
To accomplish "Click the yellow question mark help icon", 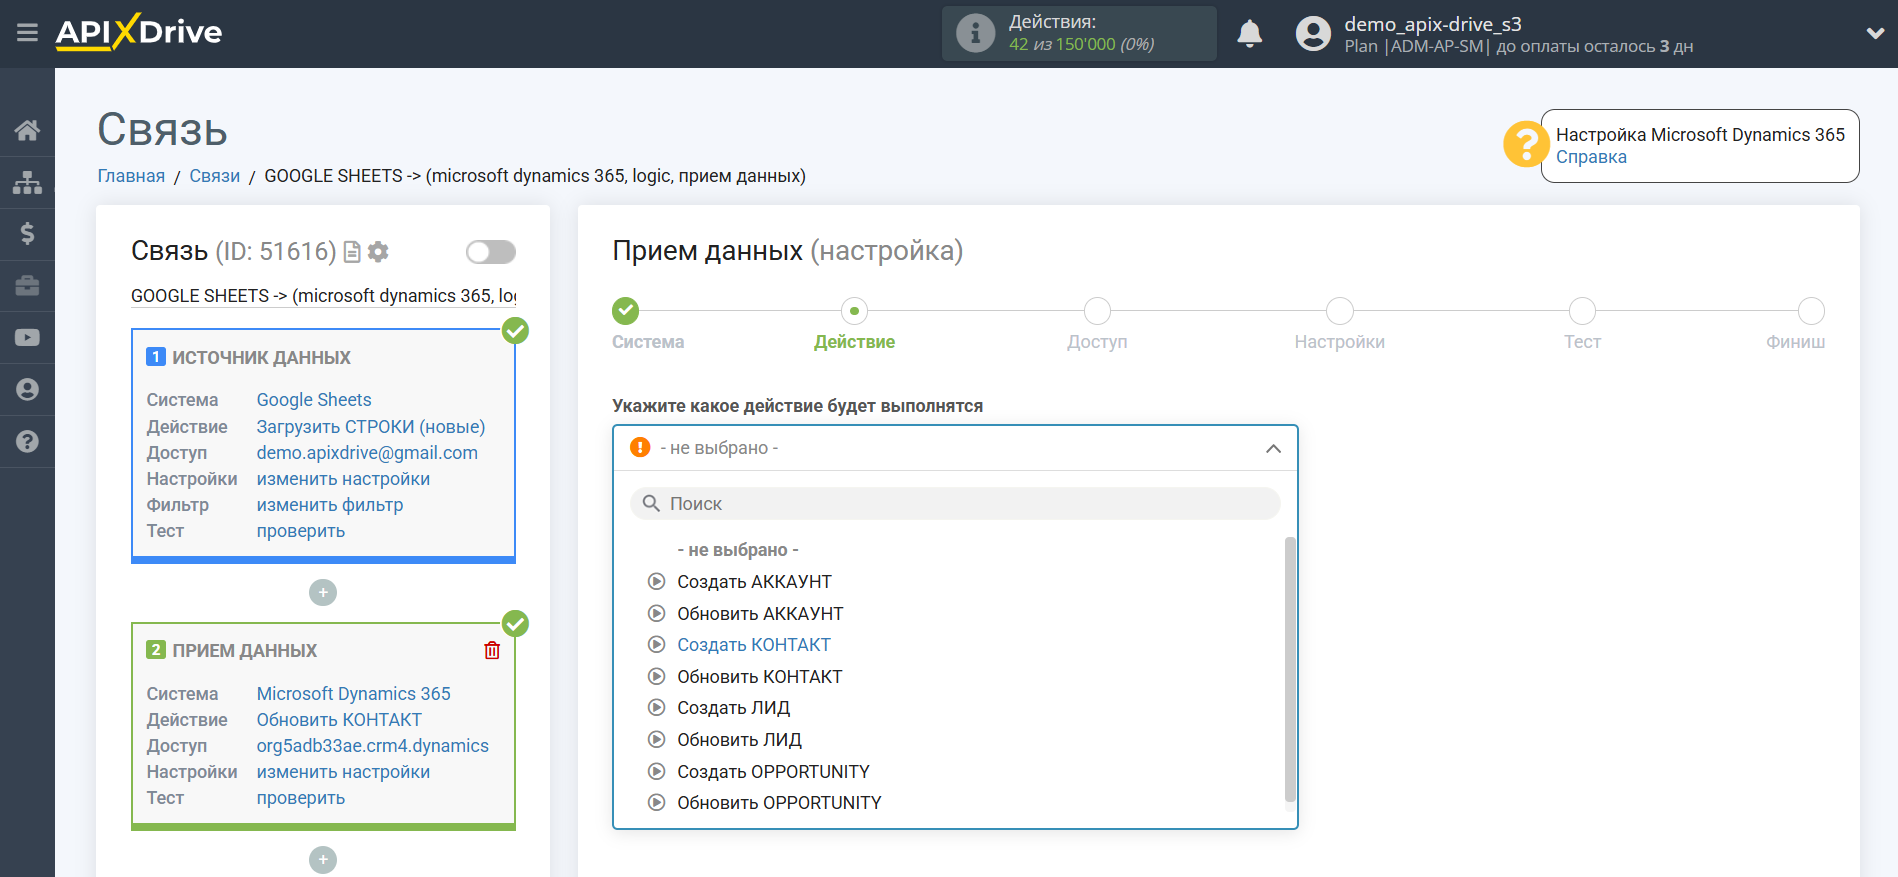I will (x=1525, y=144).
